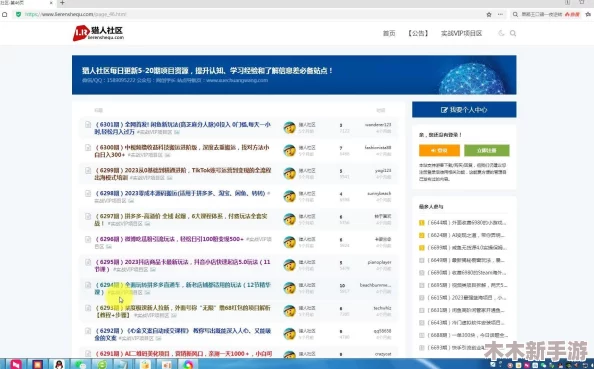Image resolution: width=594 pixels, height=369 pixels.
Task: Click the author avatar on 6301期 row
Action: point(289,128)
